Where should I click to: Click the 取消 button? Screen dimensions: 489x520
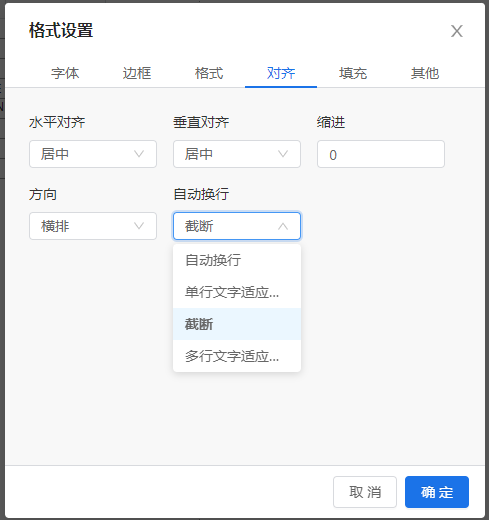click(365, 492)
